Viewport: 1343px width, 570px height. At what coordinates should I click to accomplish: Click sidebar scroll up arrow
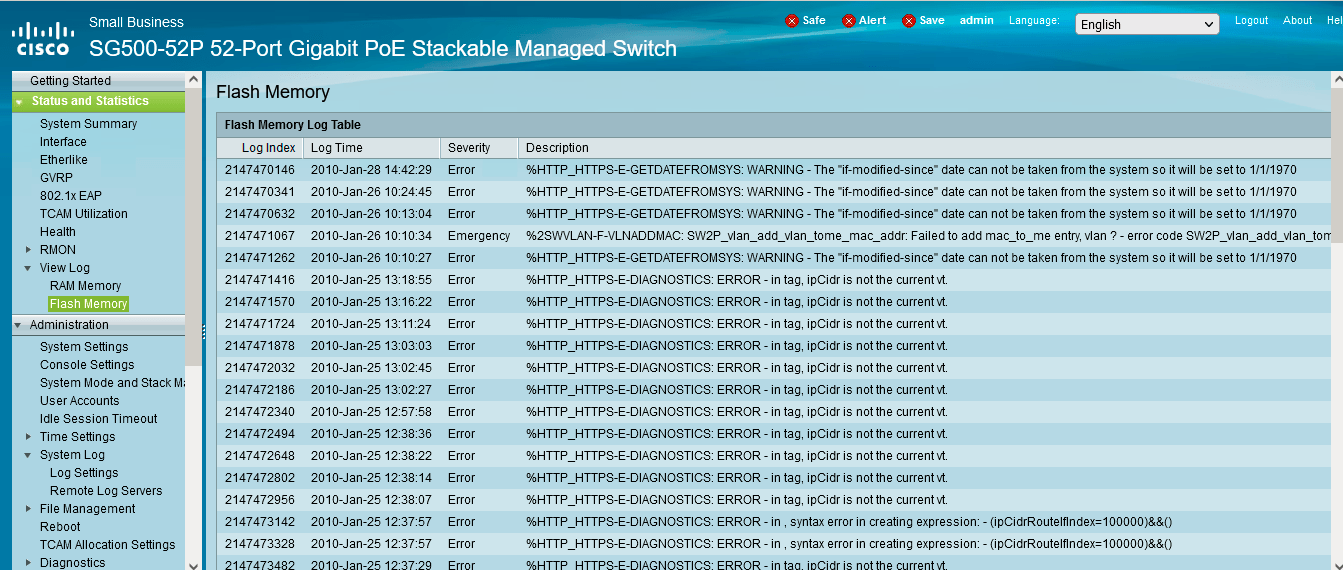point(193,78)
